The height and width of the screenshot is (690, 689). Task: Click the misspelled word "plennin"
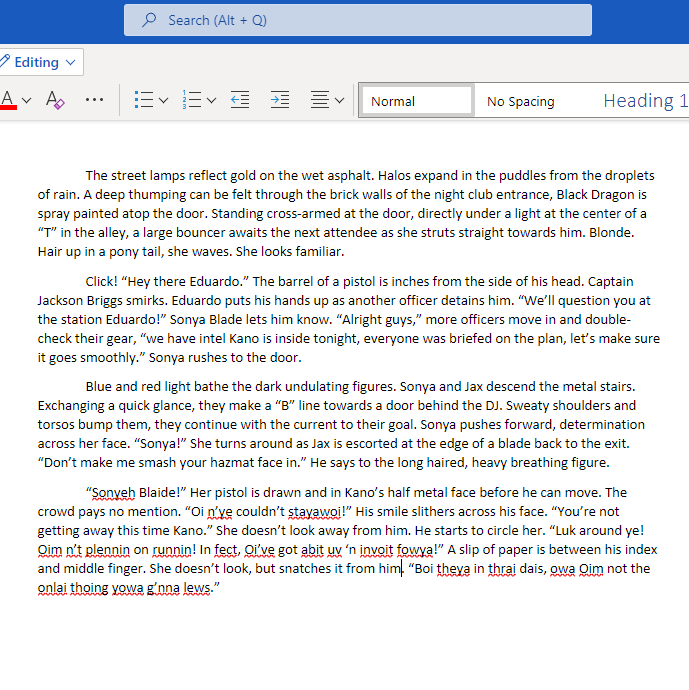pos(107,550)
